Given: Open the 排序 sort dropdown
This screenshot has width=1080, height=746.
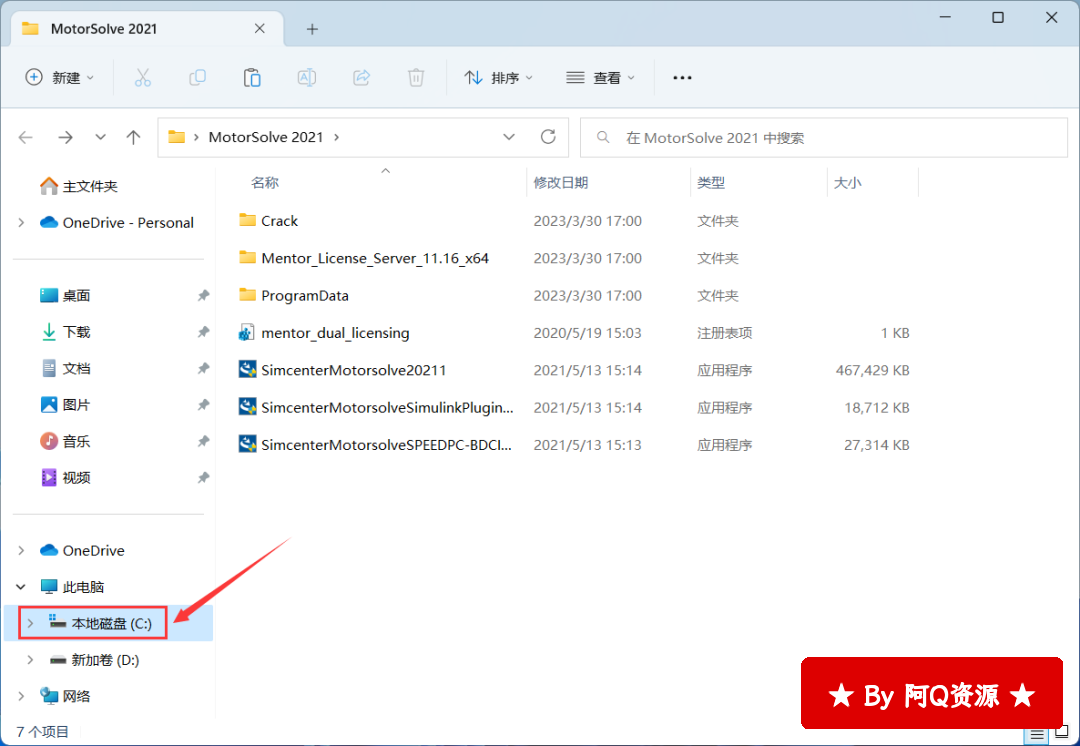Looking at the screenshot, I should [x=499, y=78].
